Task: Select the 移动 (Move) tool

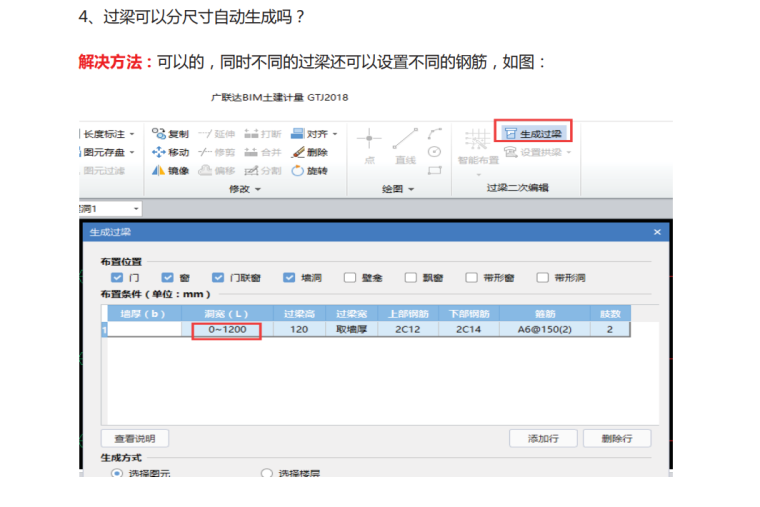Action: click(x=170, y=152)
